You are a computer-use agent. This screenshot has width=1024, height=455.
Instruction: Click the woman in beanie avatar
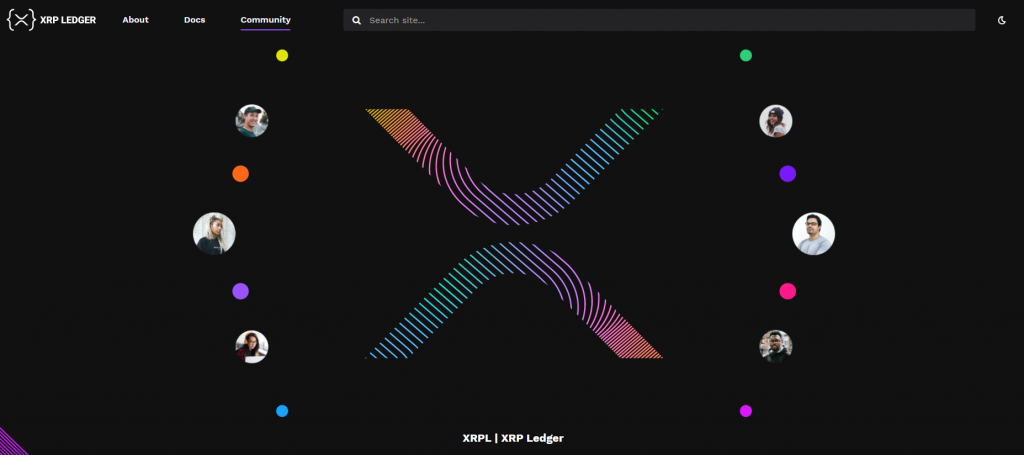point(776,121)
